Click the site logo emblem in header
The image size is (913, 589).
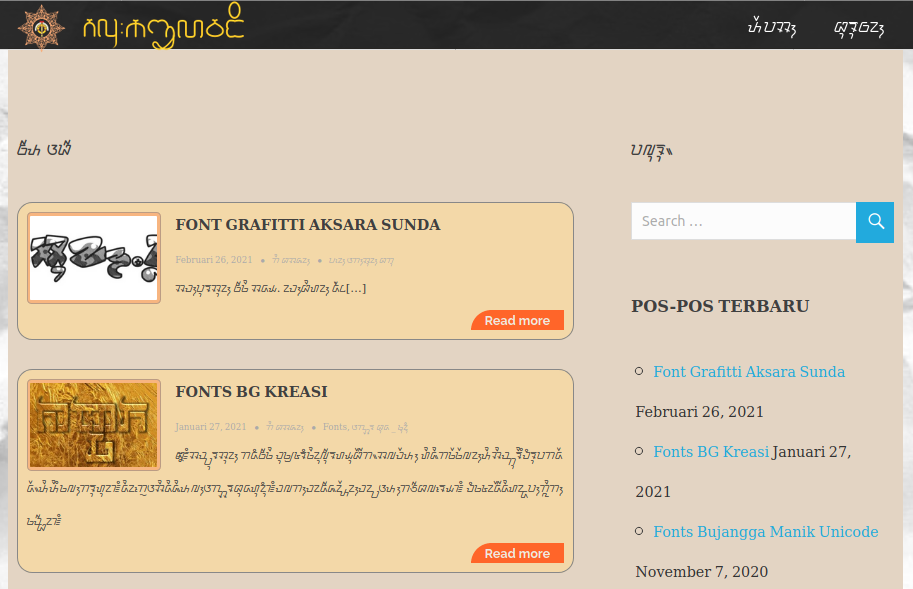pos(41,25)
